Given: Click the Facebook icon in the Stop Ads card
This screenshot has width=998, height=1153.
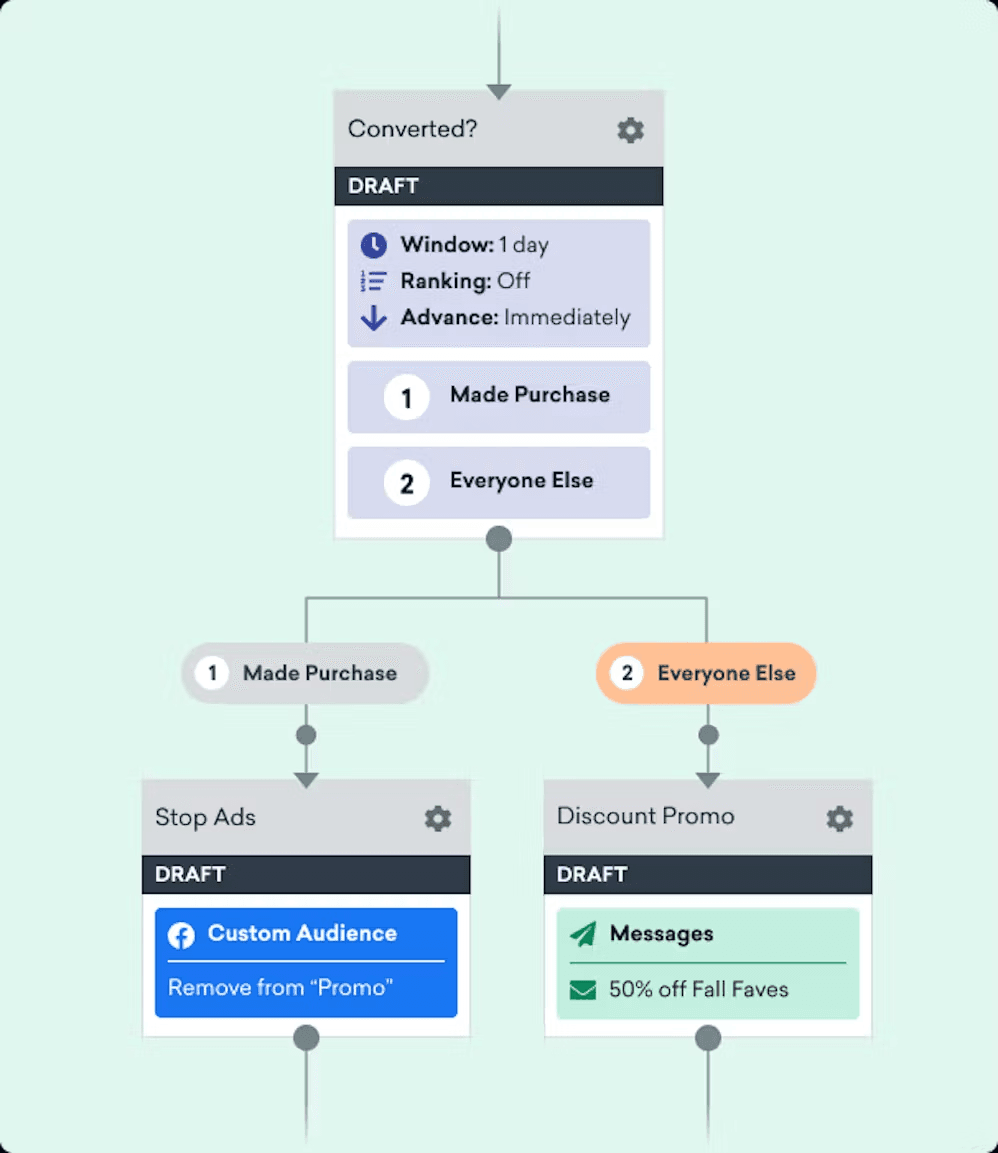Looking at the screenshot, I should [181, 935].
